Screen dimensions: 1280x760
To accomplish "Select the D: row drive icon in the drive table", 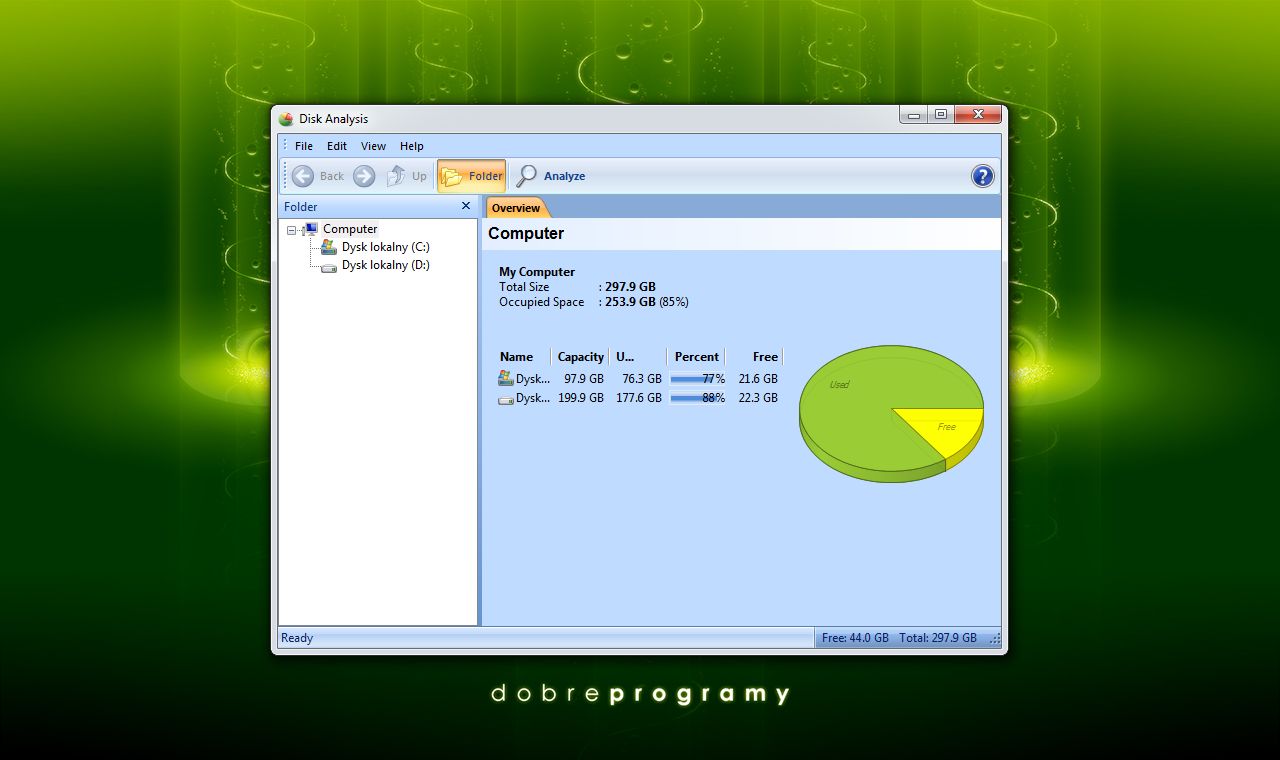I will pos(506,398).
